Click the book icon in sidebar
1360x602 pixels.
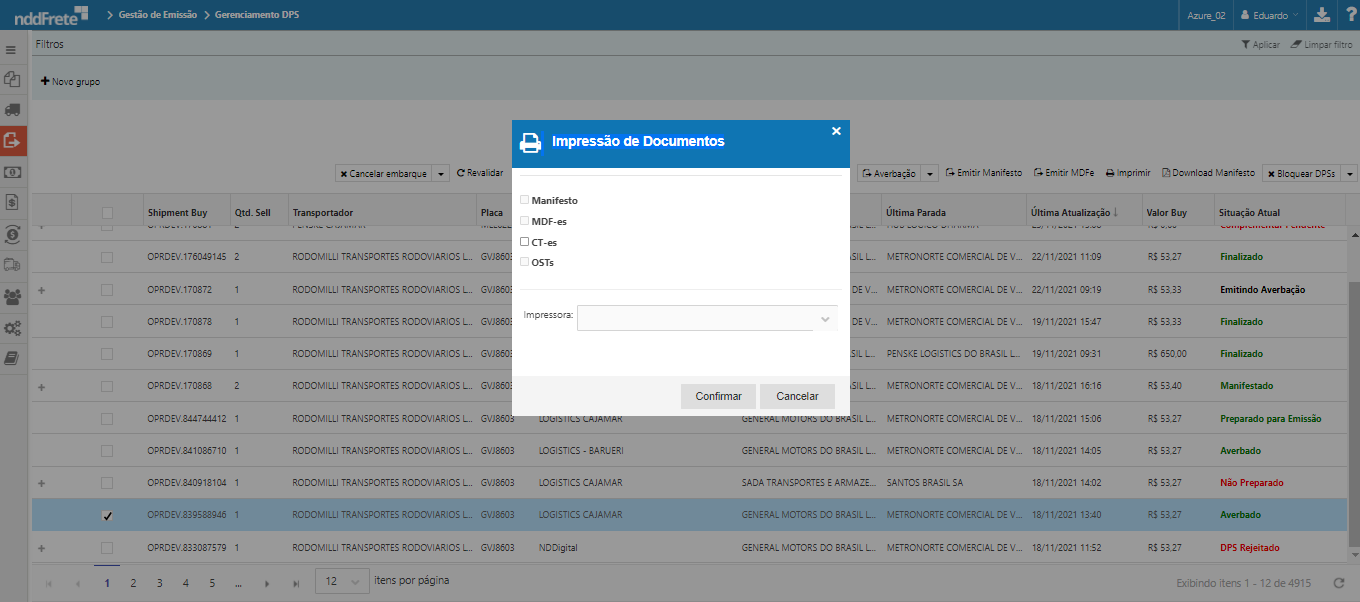click(x=12, y=358)
